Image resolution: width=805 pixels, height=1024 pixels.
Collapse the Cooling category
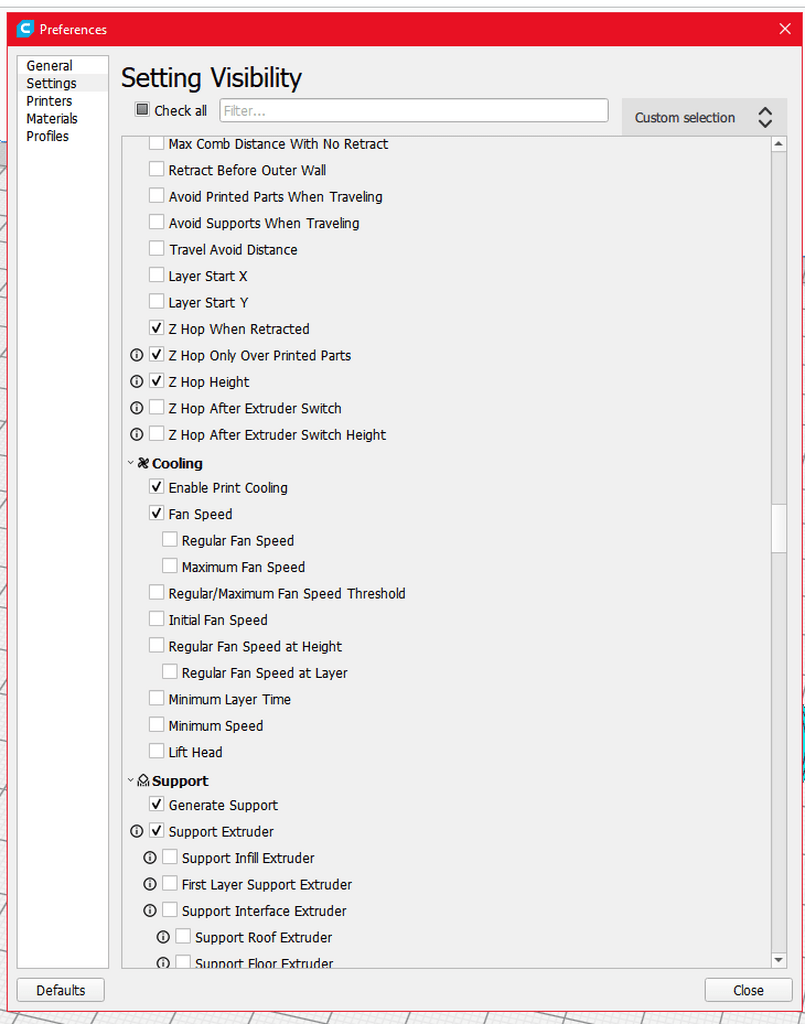pos(131,463)
